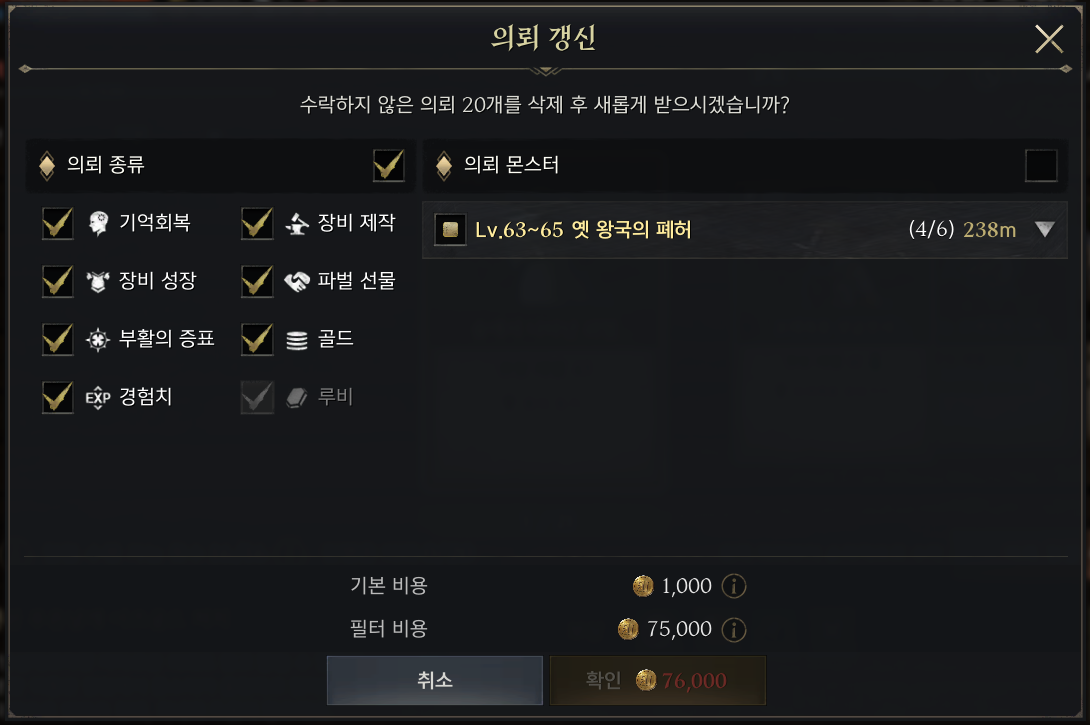Click the handshake icon for 파벌 선물
Screen dimensions: 1090x725
296,281
